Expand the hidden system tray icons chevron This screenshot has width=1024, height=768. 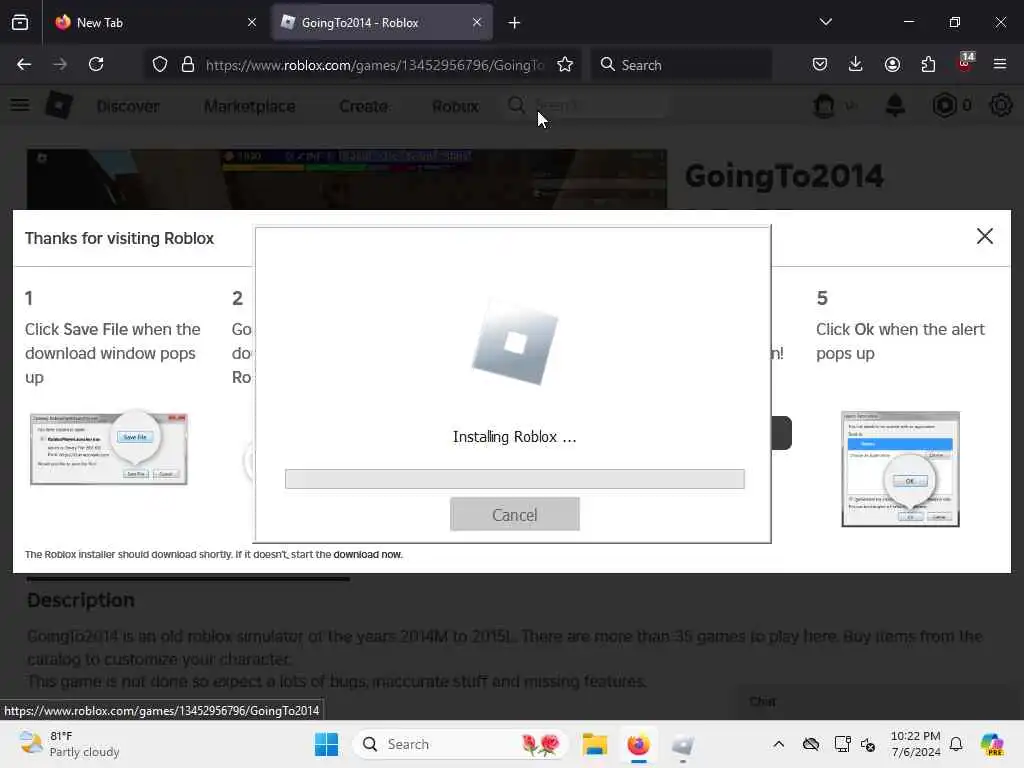[x=778, y=744]
